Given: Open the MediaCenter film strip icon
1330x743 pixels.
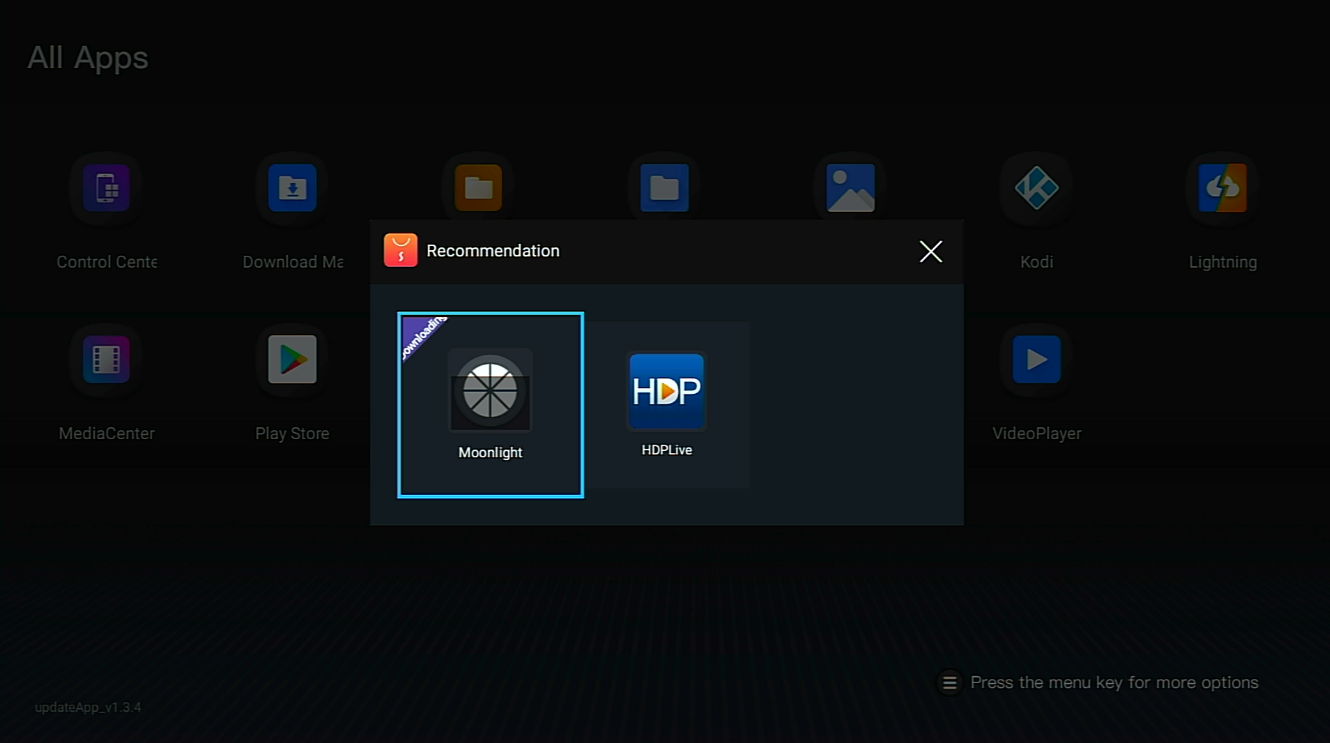Looking at the screenshot, I should (106, 359).
